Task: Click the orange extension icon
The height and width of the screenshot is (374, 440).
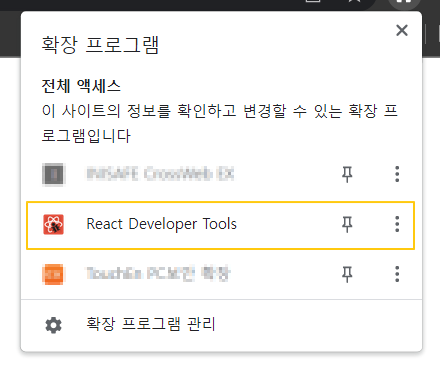Action: point(53,274)
